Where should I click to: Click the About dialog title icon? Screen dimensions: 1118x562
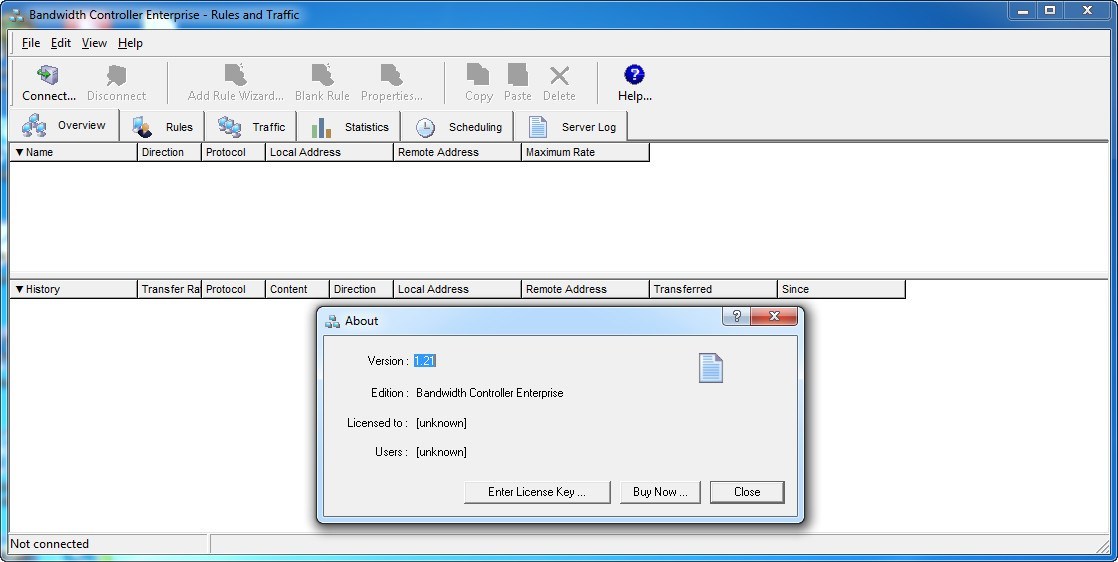pos(332,321)
